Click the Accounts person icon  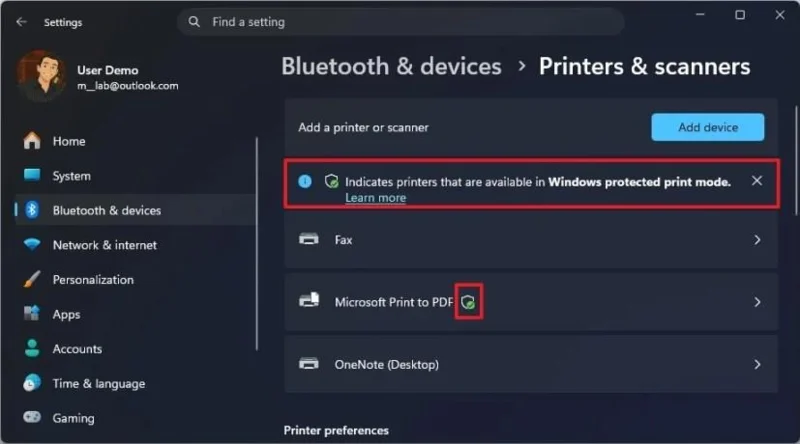coord(32,349)
